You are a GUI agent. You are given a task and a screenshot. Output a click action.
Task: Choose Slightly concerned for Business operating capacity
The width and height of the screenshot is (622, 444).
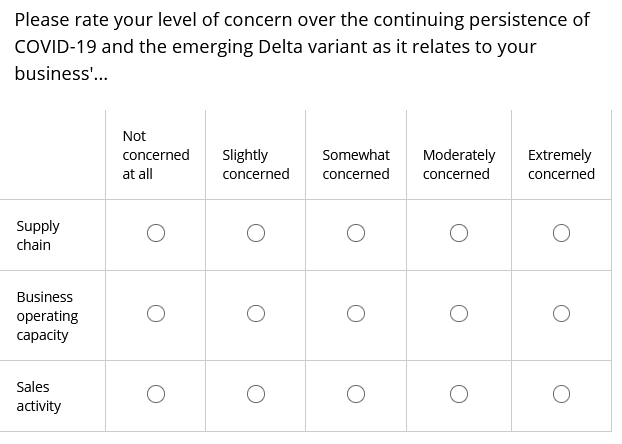255,313
